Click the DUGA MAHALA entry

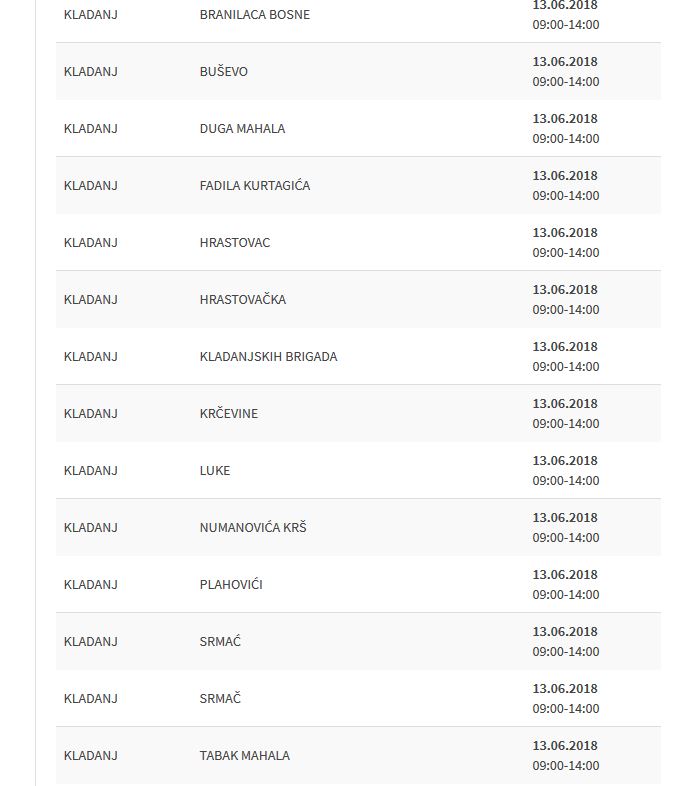[242, 129]
